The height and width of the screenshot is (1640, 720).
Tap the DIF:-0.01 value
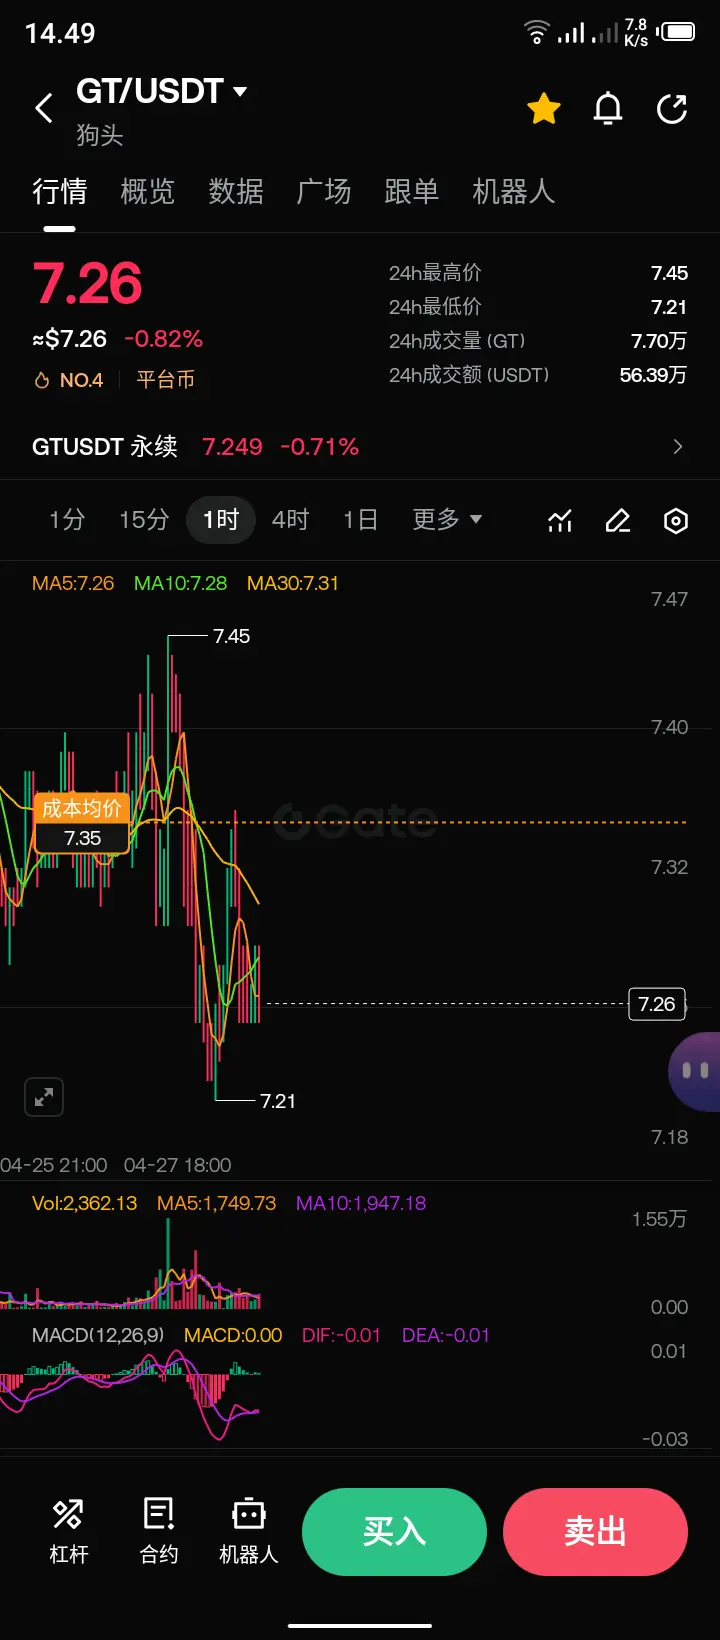click(x=341, y=1335)
